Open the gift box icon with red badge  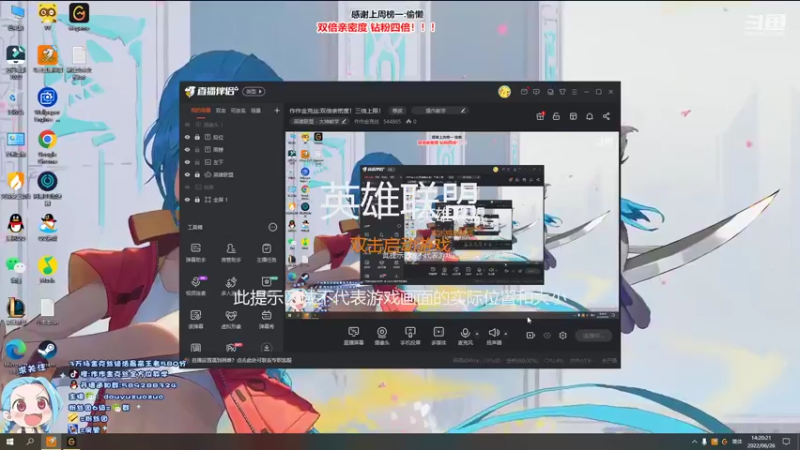(x=540, y=116)
